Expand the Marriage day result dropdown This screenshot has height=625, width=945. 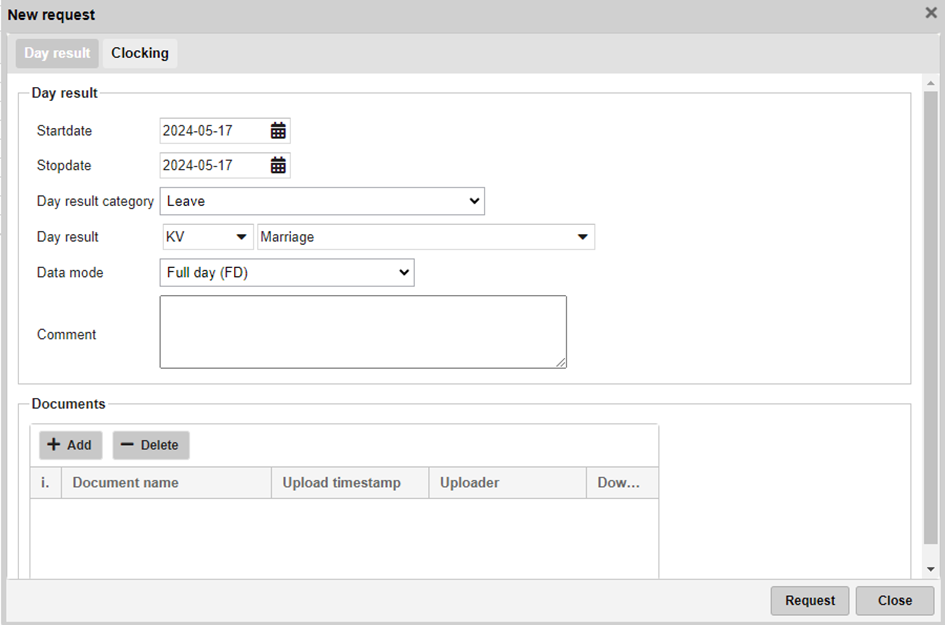426,237
